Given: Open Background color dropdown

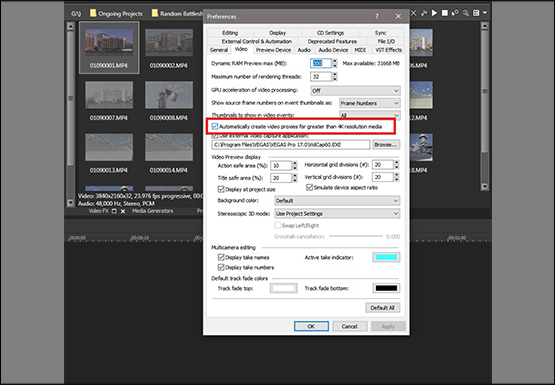Looking at the screenshot, I should coord(337,201).
